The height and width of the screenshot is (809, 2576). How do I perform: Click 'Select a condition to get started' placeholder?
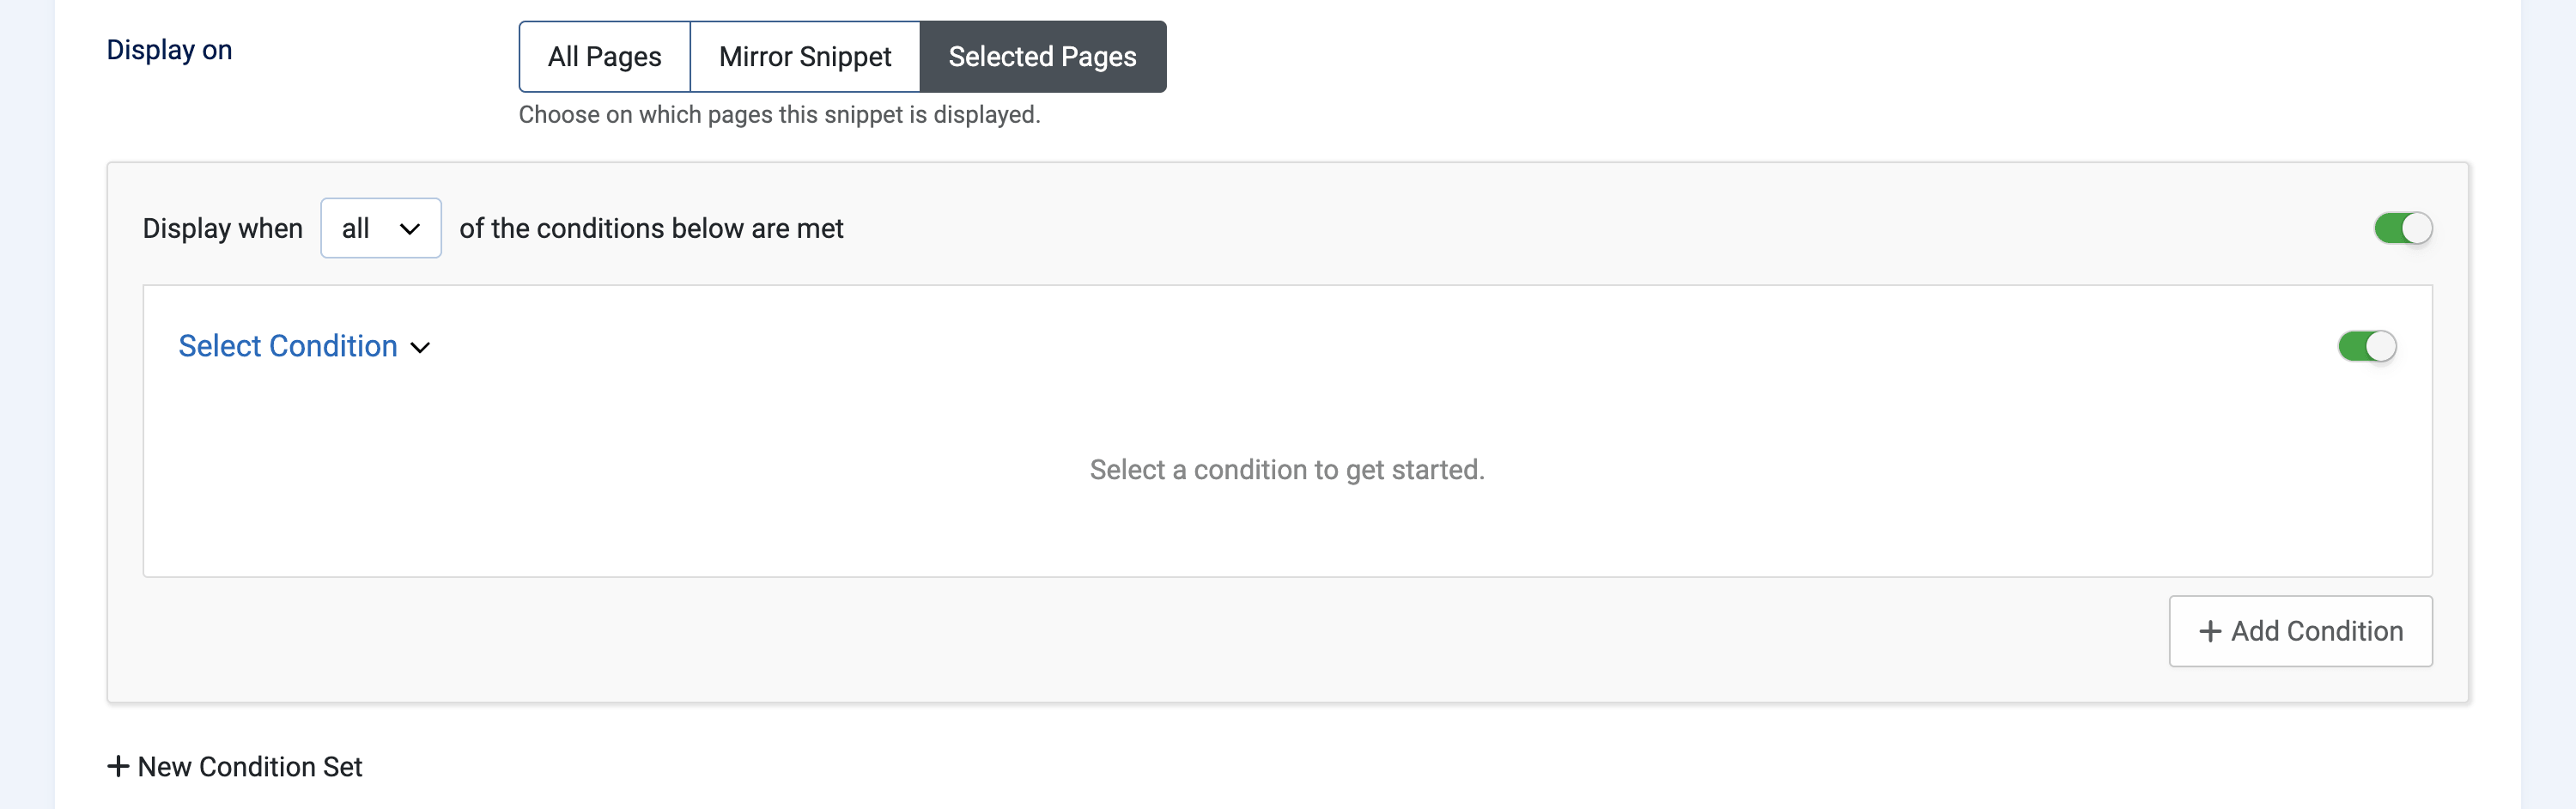tap(1287, 470)
